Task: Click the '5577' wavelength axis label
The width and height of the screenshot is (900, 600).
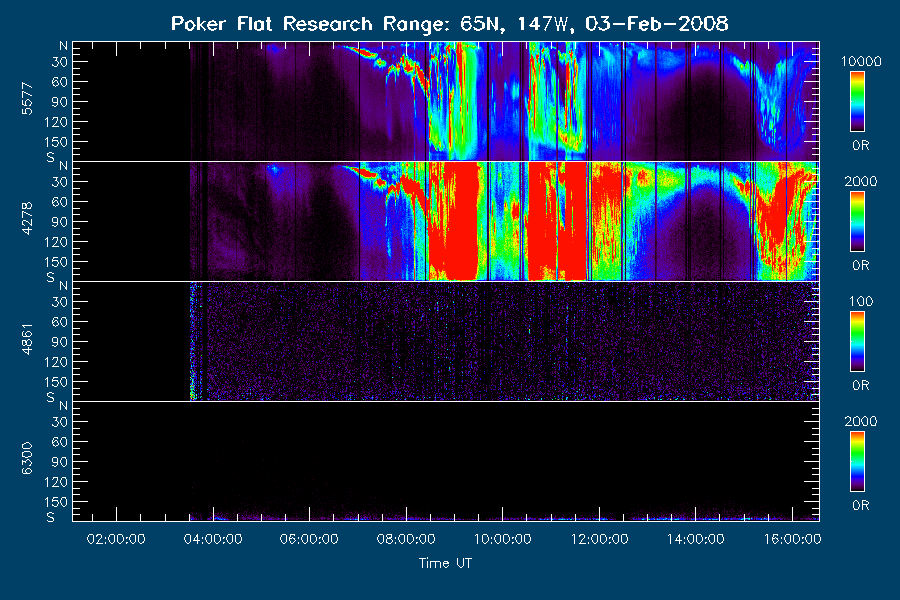Action: coord(27,99)
